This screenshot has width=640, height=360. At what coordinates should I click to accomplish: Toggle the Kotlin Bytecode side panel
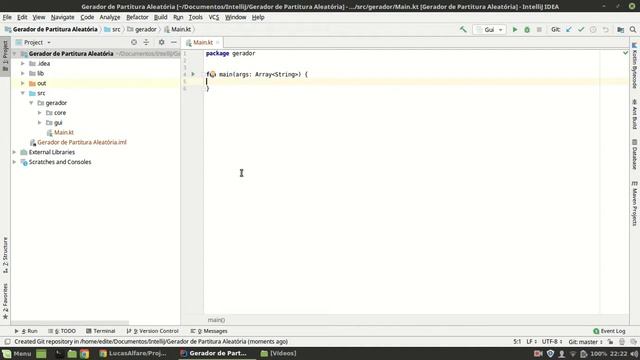point(635,65)
